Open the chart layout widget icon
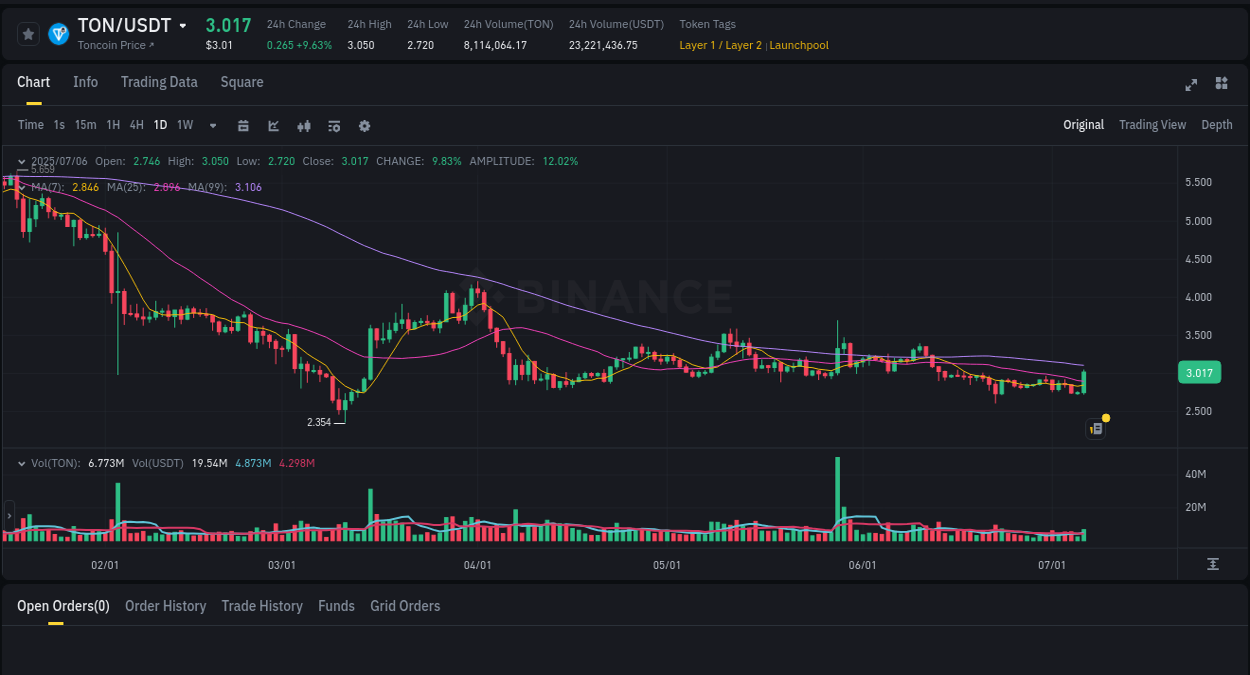 coord(1221,84)
